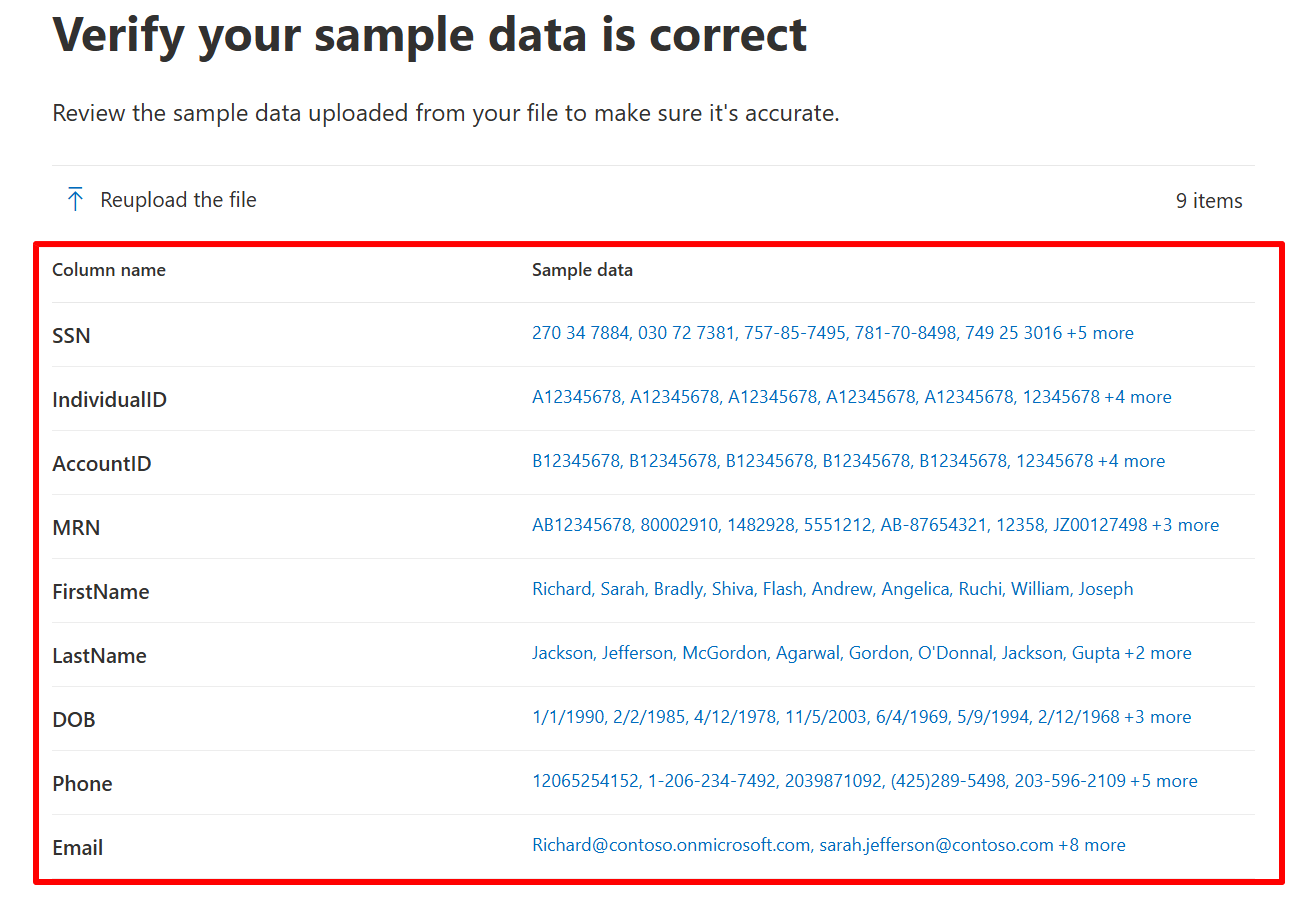Viewport: 1302px width, 904px height.
Task: Select the FirstName sample data list
Action: (832, 588)
